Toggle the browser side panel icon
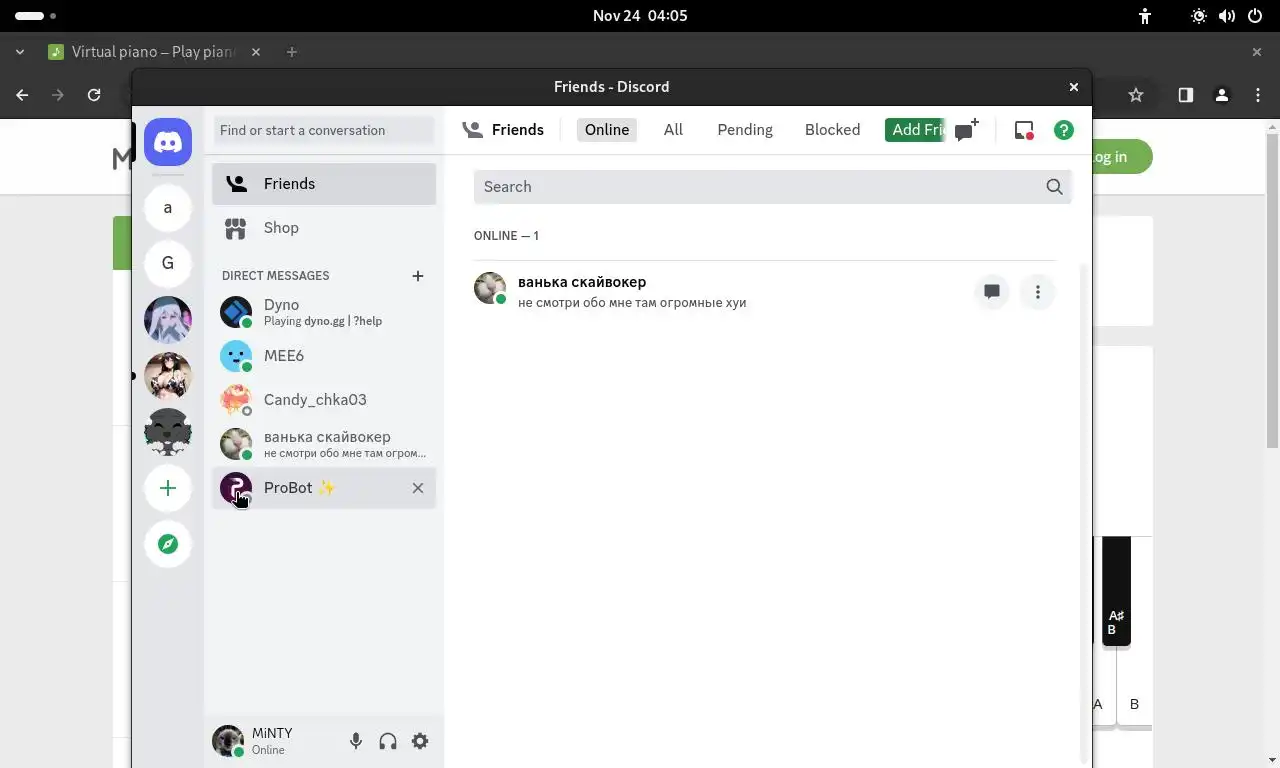 (x=1185, y=95)
